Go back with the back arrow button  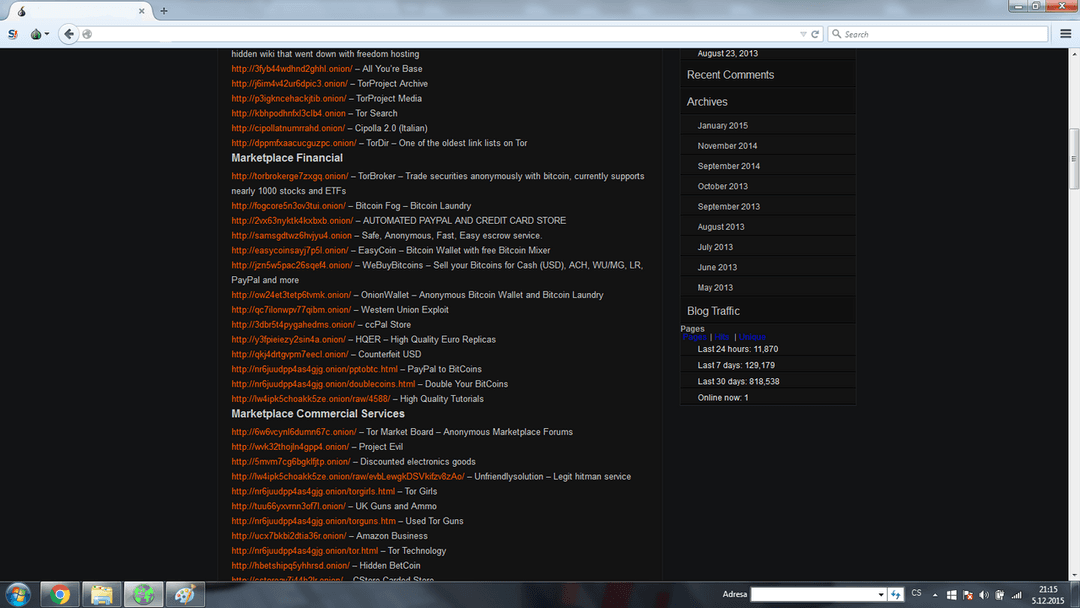(68, 34)
